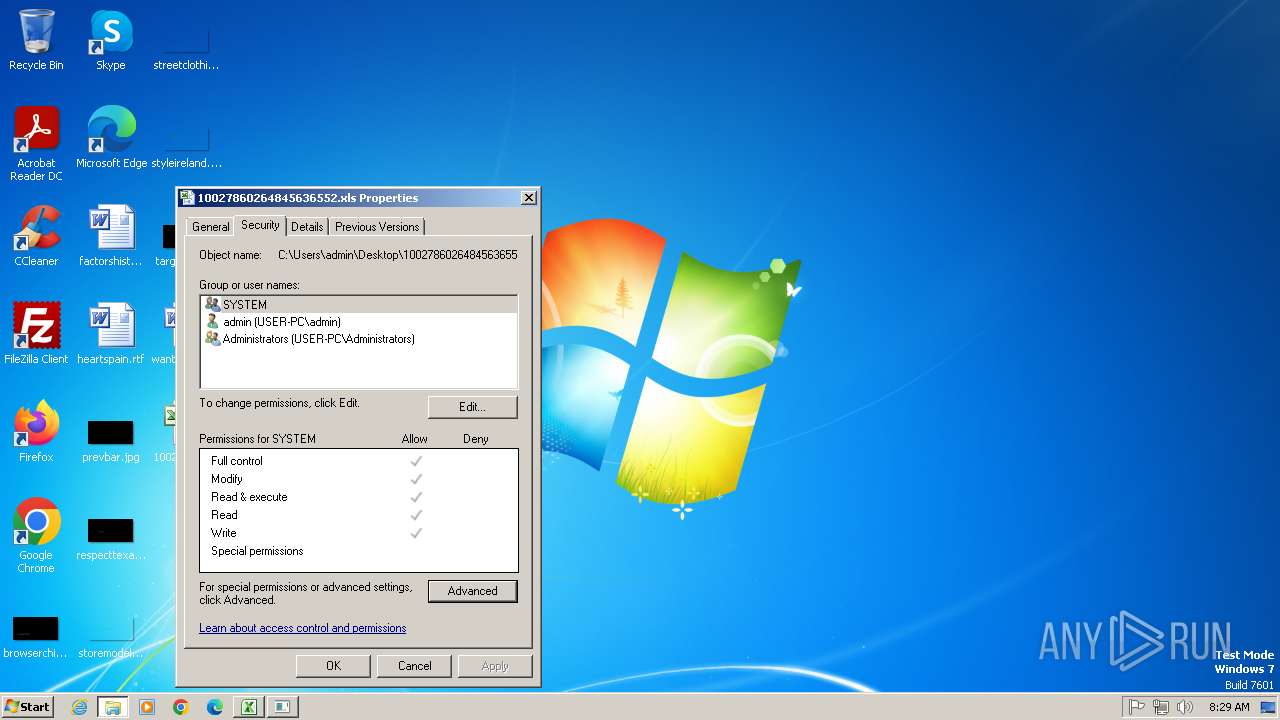
Task: Click the Edit... permissions button
Action: point(472,407)
